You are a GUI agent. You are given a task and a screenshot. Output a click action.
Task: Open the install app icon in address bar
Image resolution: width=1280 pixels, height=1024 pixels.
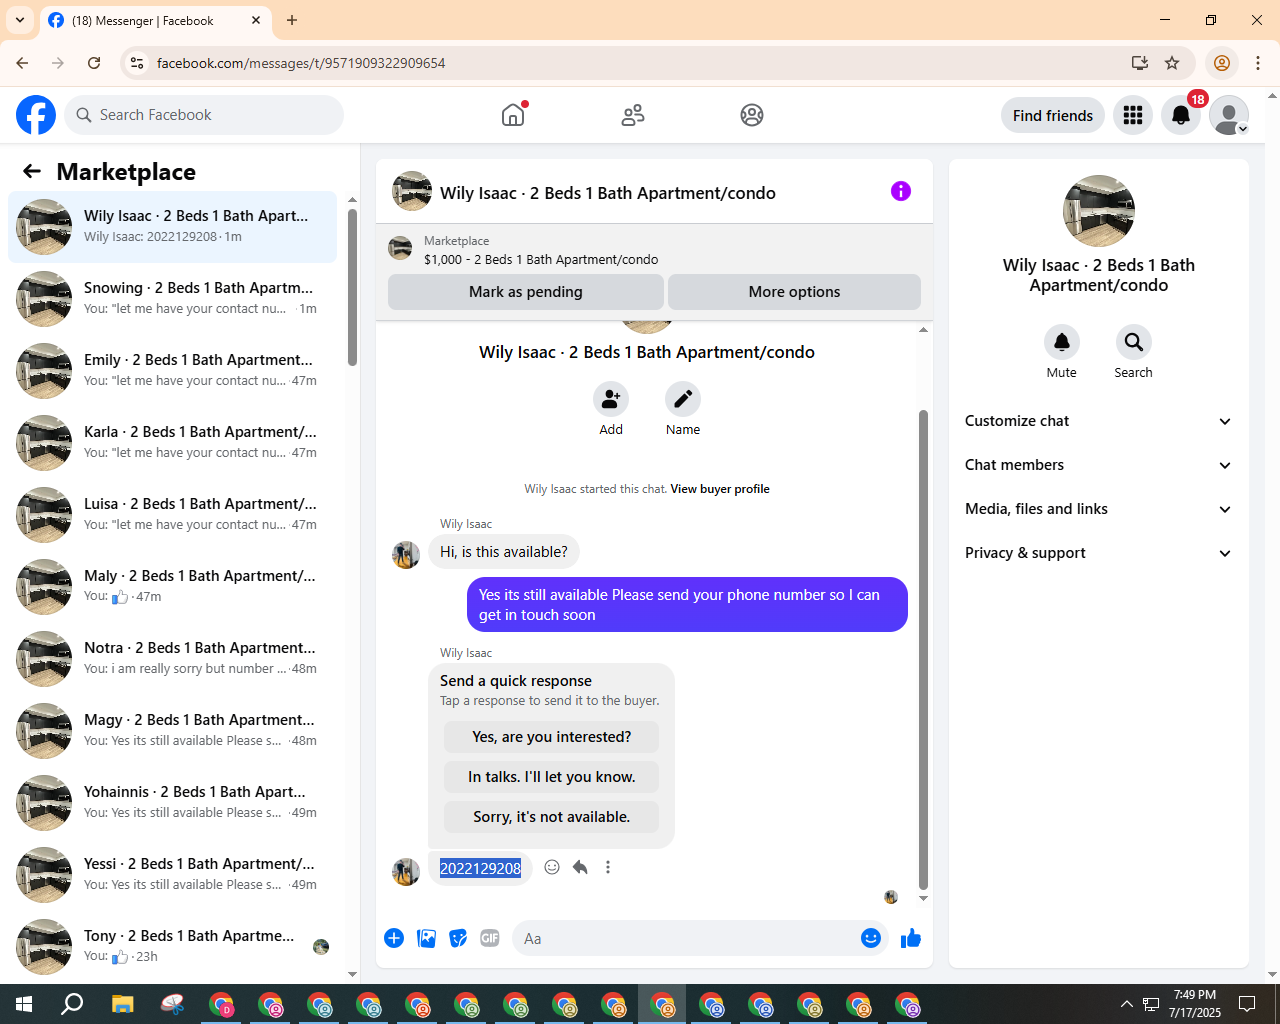coord(1139,63)
